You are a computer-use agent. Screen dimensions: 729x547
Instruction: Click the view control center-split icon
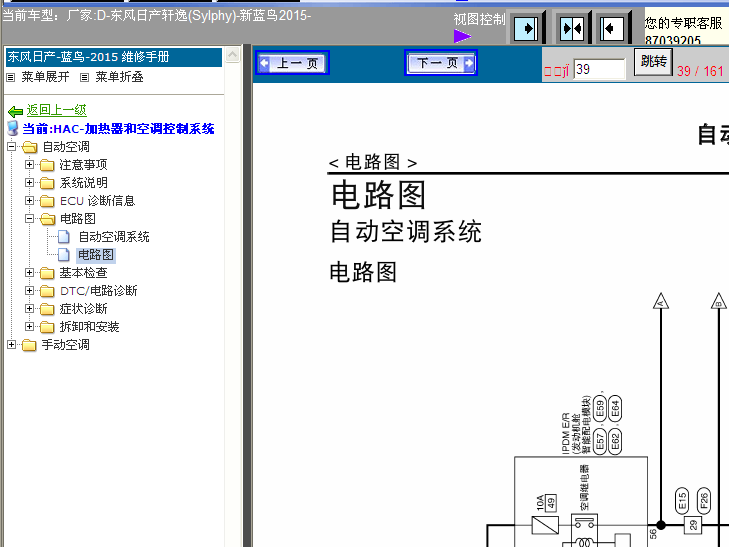(573, 28)
